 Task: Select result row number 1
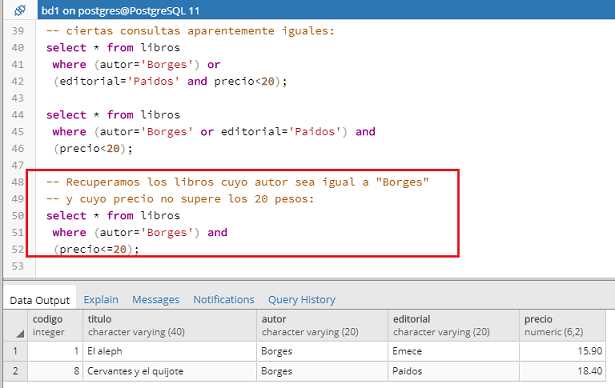(x=16, y=351)
